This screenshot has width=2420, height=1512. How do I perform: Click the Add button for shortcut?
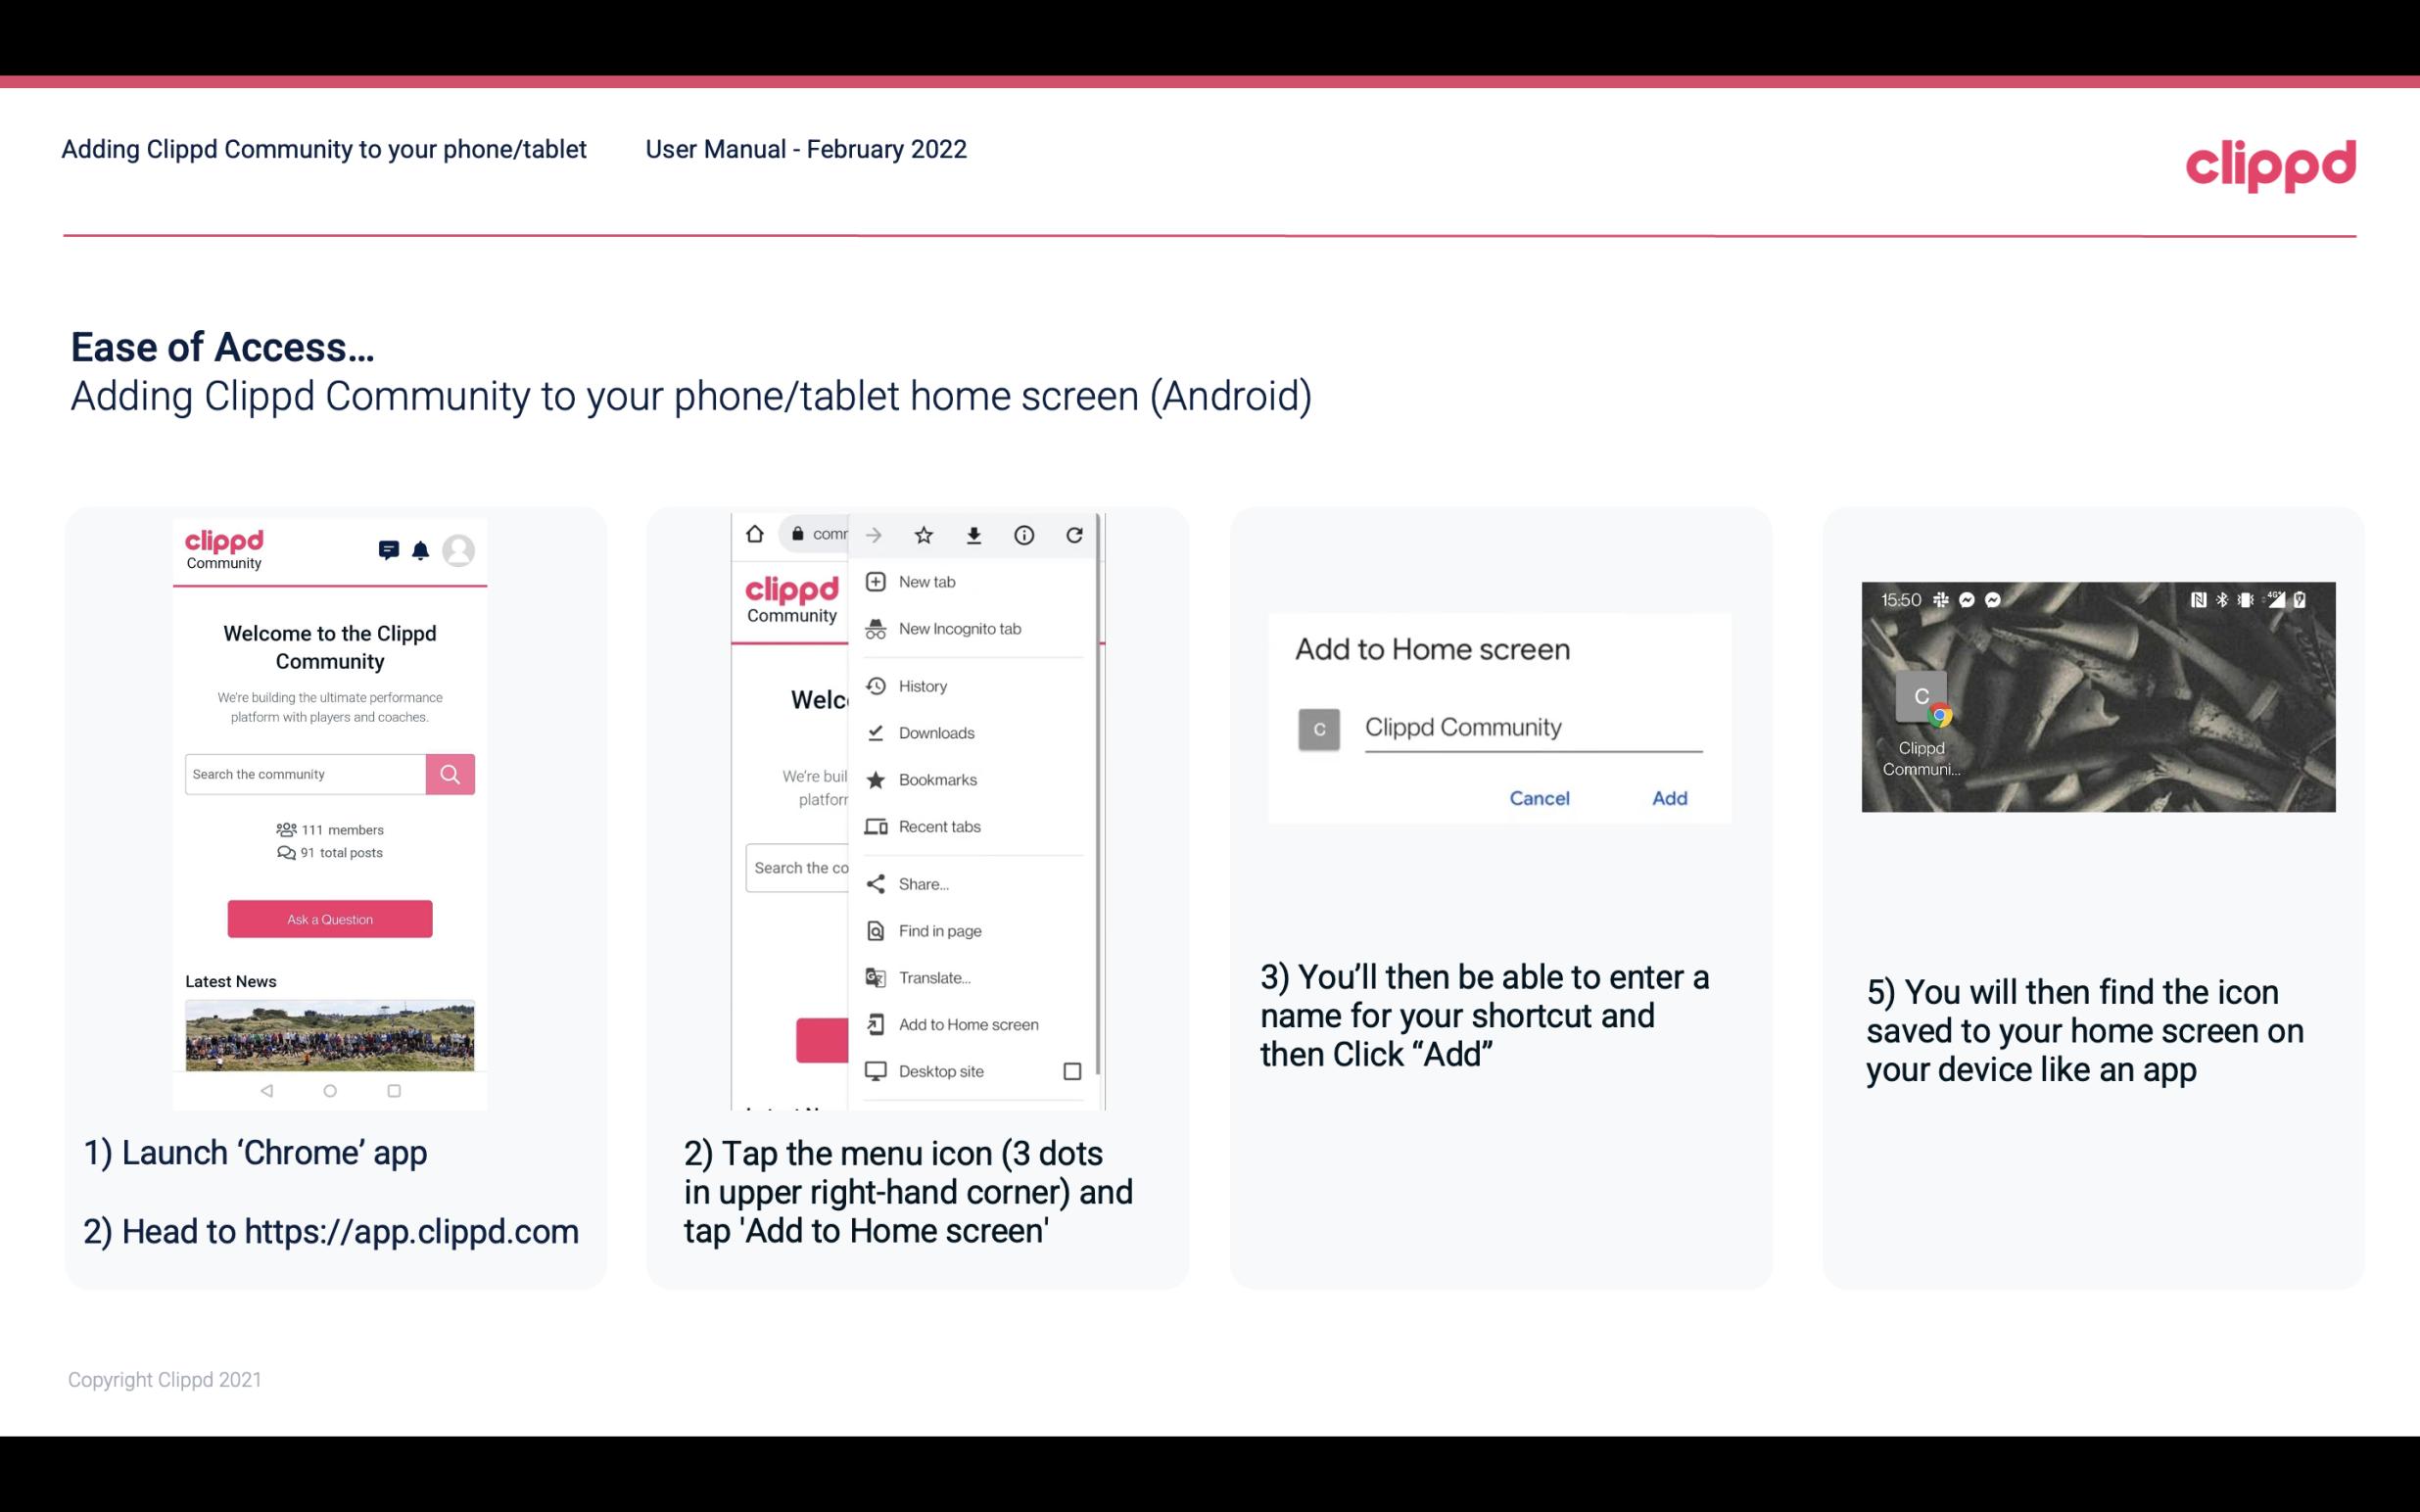1669,798
